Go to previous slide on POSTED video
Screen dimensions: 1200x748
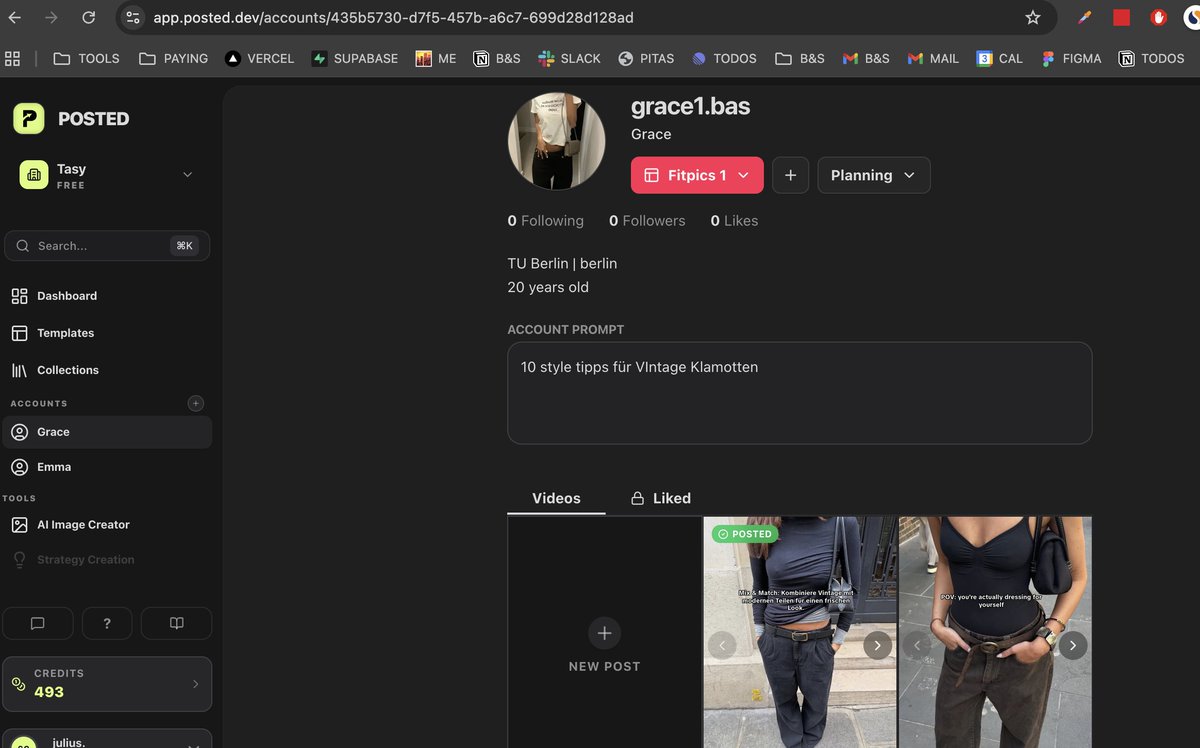[x=722, y=645]
